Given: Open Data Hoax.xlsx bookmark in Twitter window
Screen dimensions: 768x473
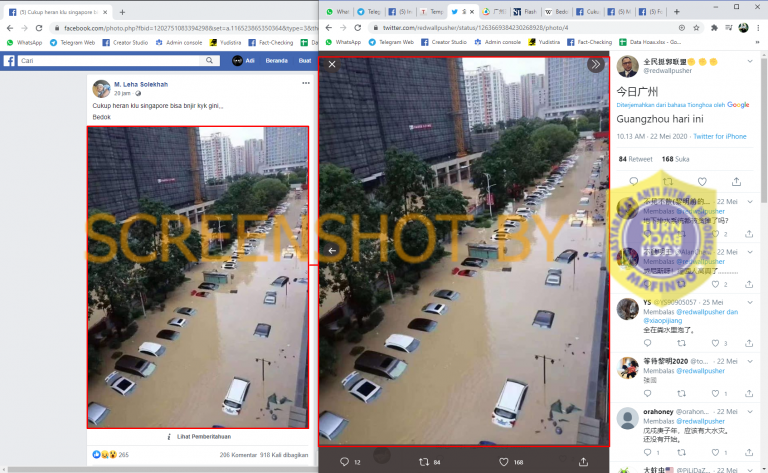Looking at the screenshot, I should 650,42.
